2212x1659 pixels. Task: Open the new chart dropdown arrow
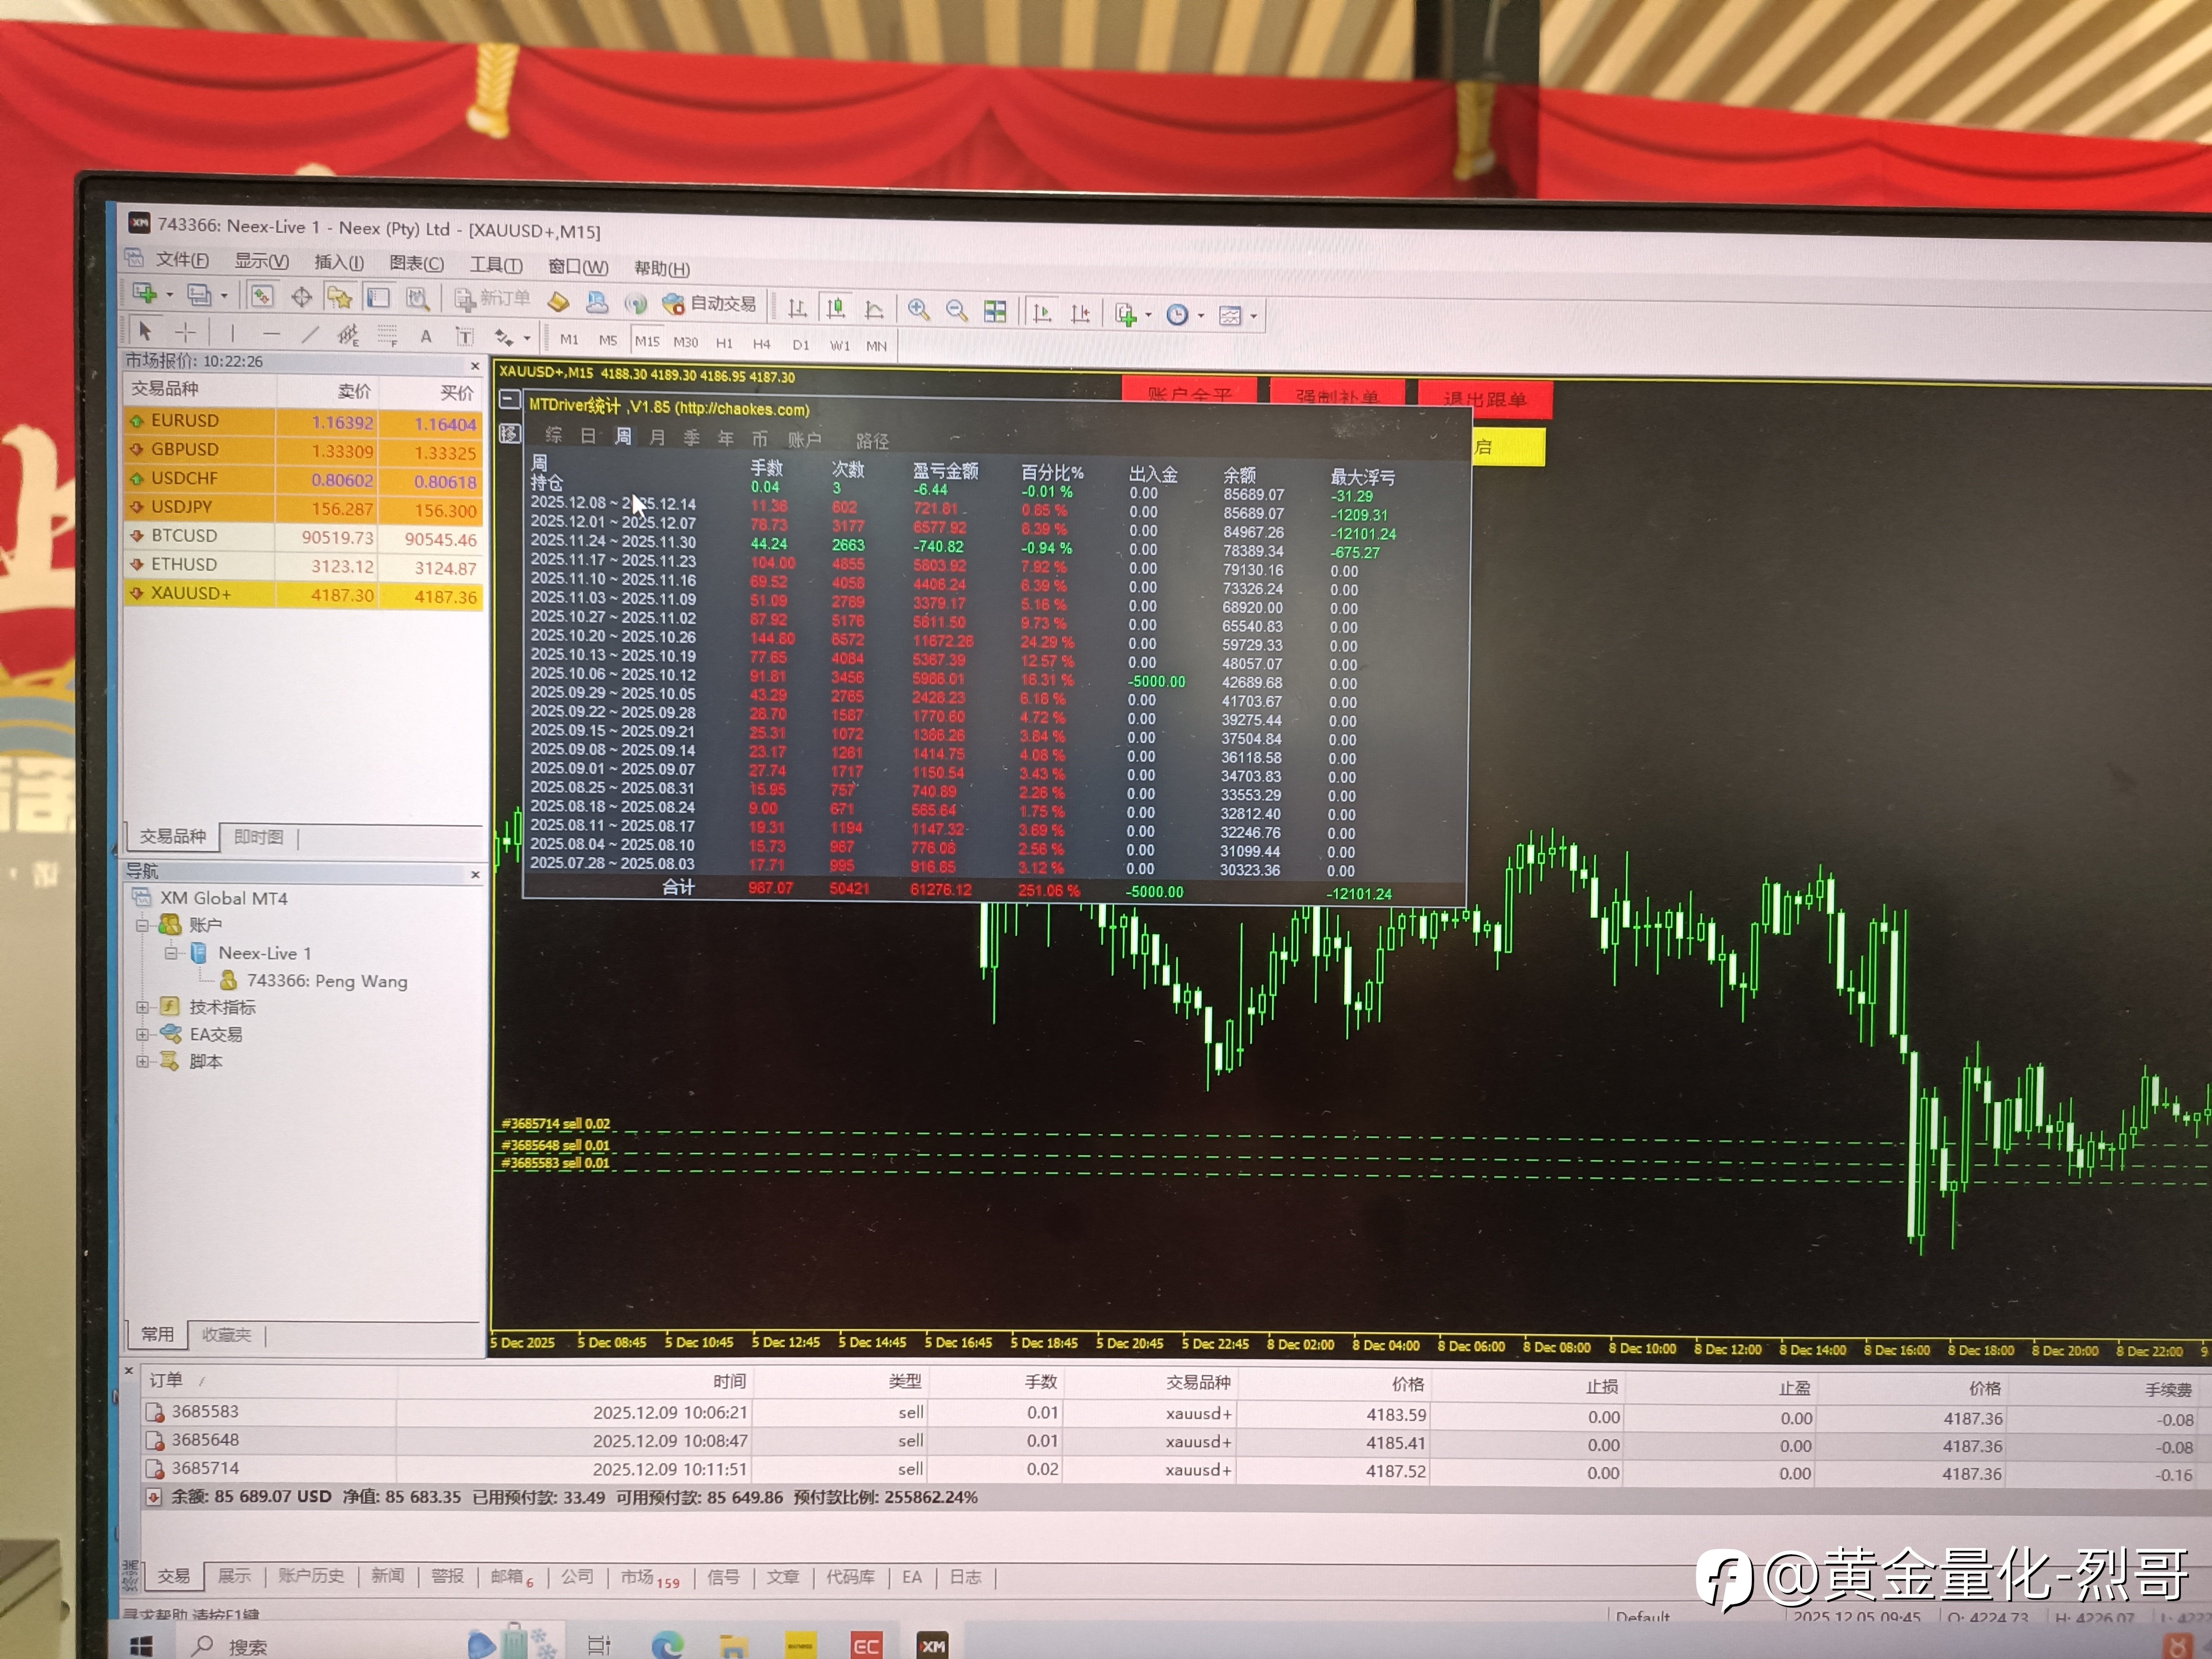tap(169, 294)
